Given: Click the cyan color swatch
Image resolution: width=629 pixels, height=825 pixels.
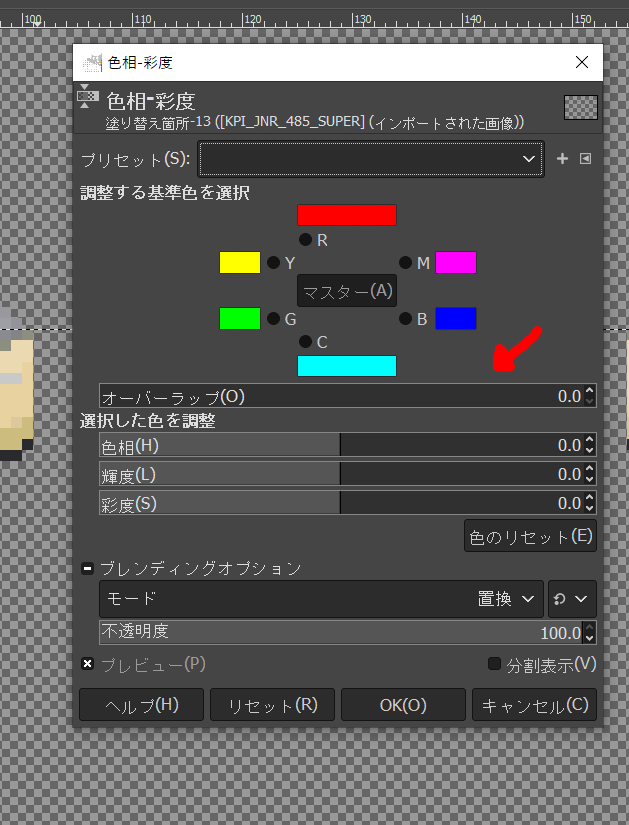Looking at the screenshot, I should pyautogui.click(x=347, y=366).
